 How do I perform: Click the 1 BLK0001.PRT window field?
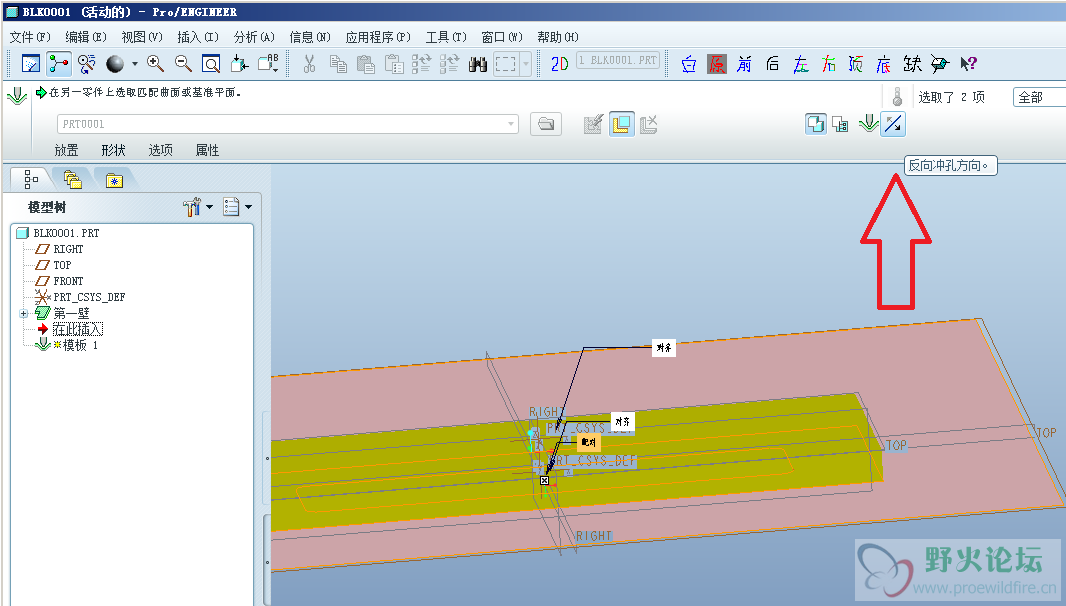click(x=617, y=61)
